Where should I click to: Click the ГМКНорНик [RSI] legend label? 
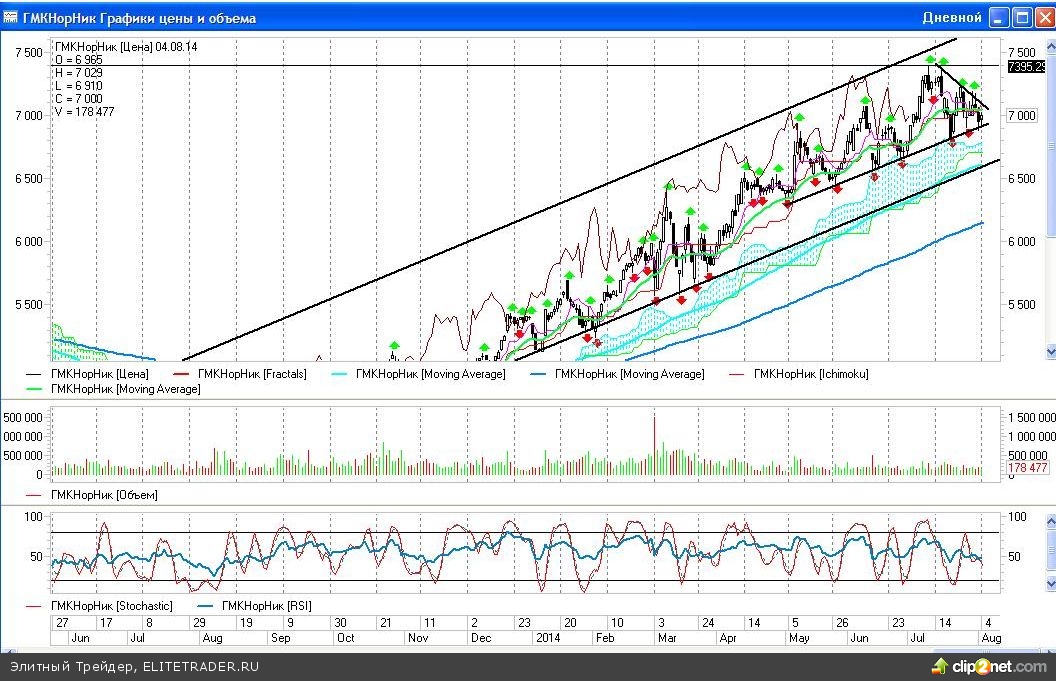265,605
